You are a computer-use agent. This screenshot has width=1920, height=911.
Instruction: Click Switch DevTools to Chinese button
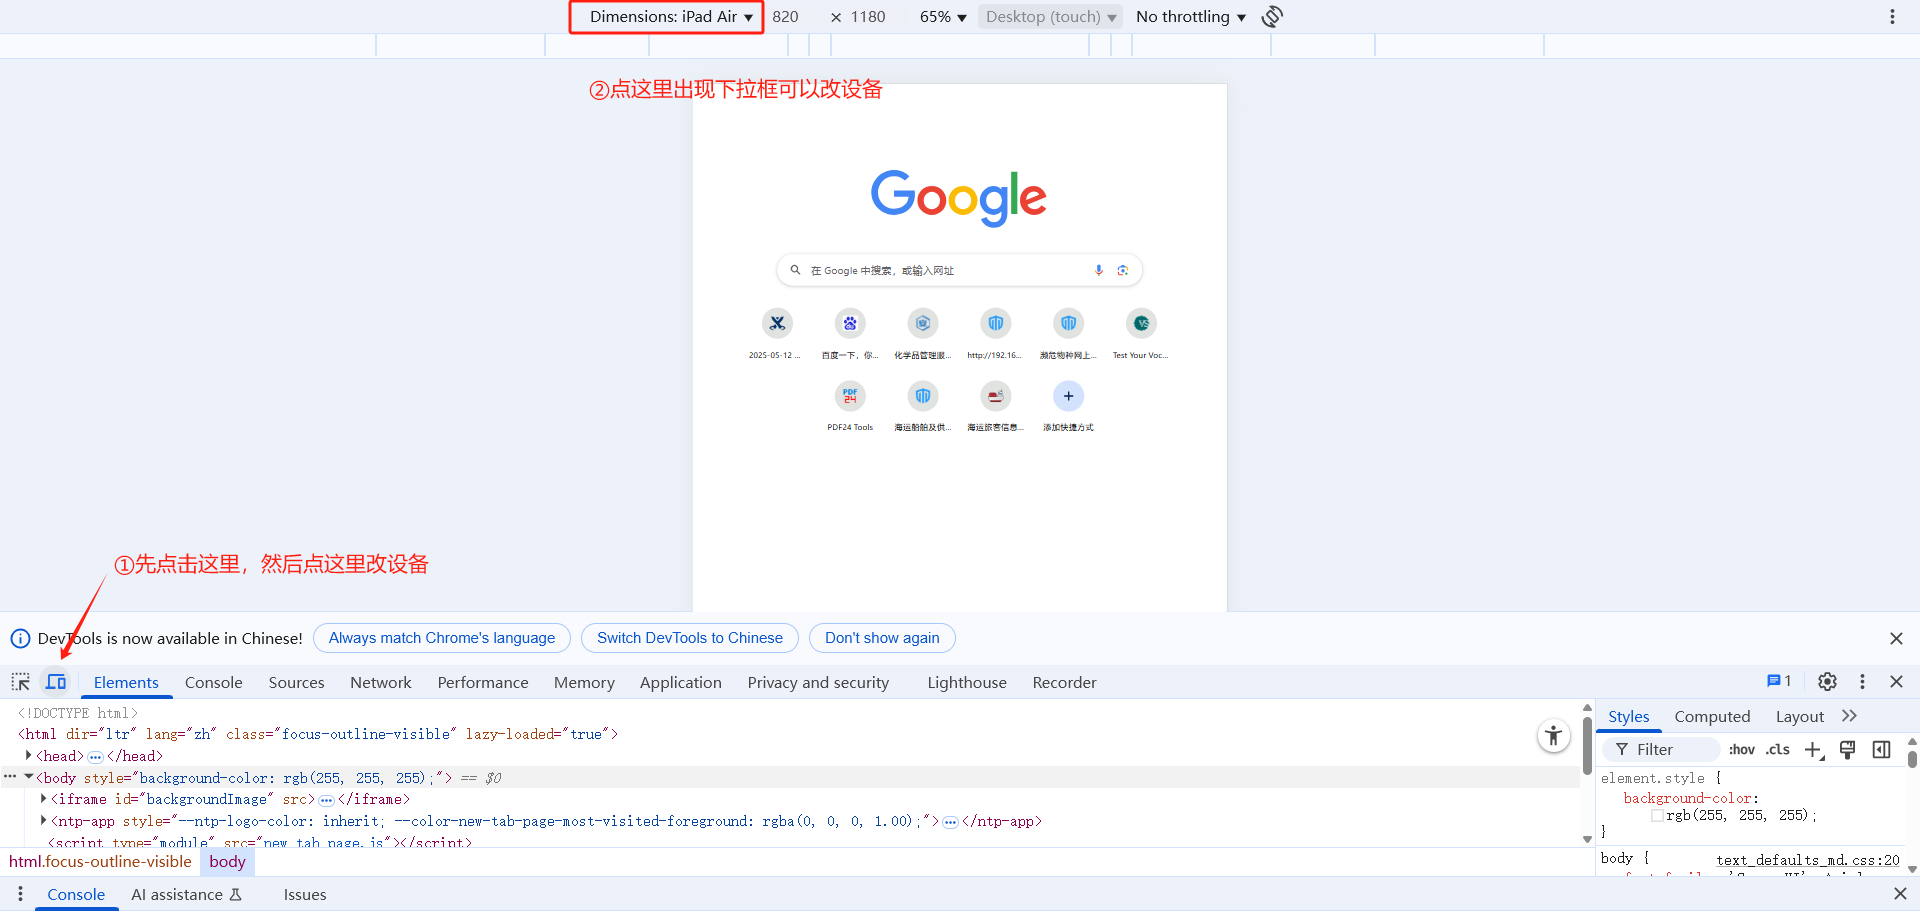click(x=690, y=638)
